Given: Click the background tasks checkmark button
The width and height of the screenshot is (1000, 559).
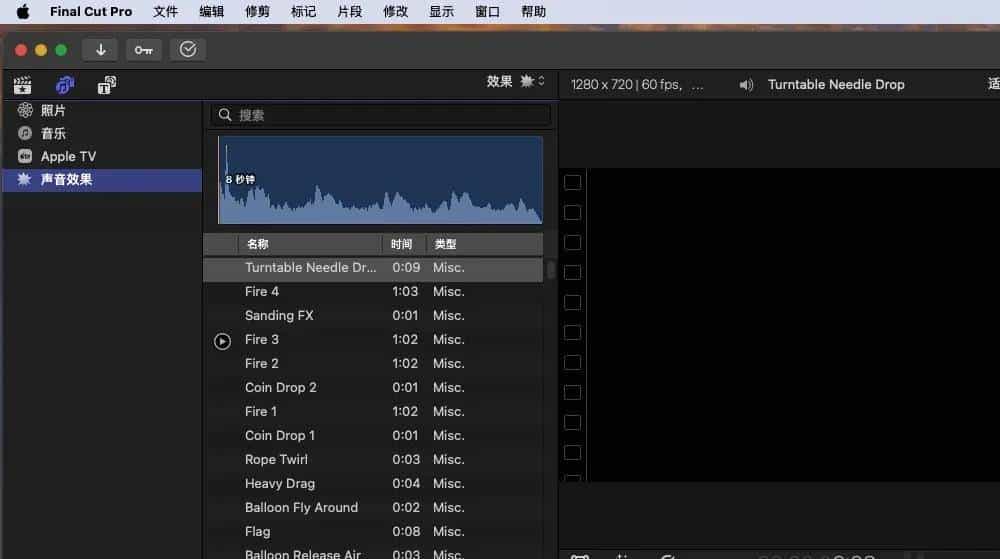Looking at the screenshot, I should click(x=188, y=50).
